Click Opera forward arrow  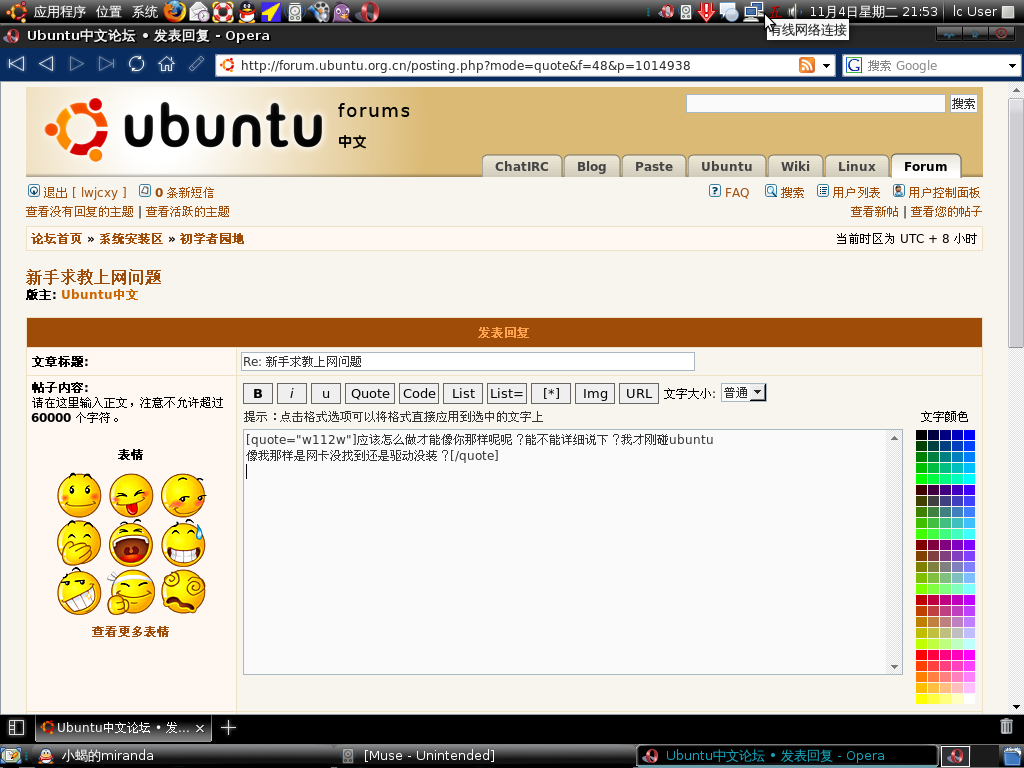coord(76,64)
